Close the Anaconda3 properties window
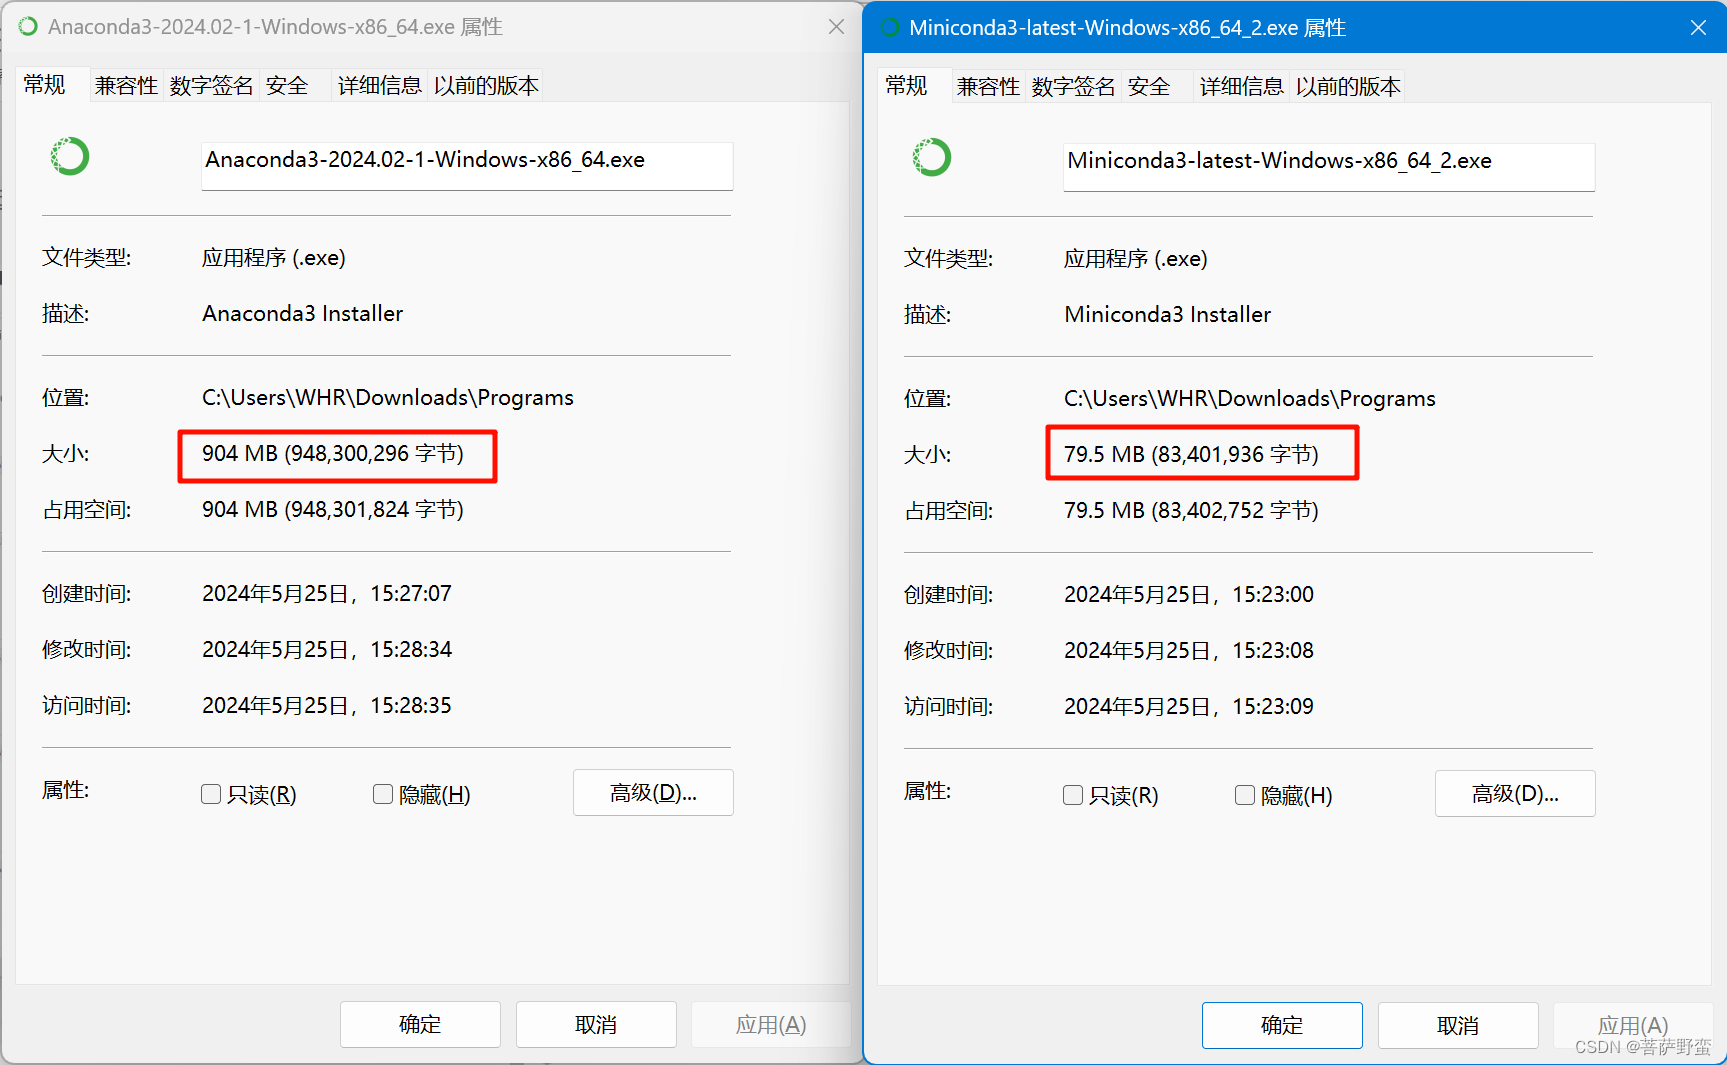This screenshot has width=1727, height=1065. pos(837,27)
